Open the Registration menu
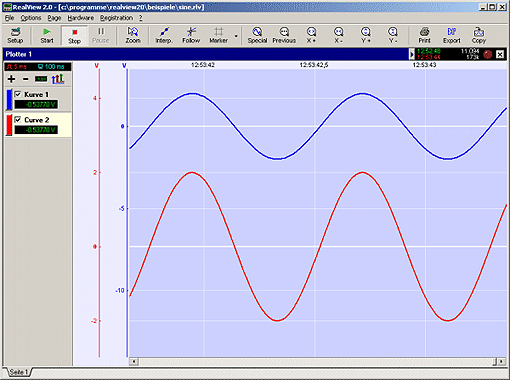The image size is (510, 380). pyautogui.click(x=116, y=18)
